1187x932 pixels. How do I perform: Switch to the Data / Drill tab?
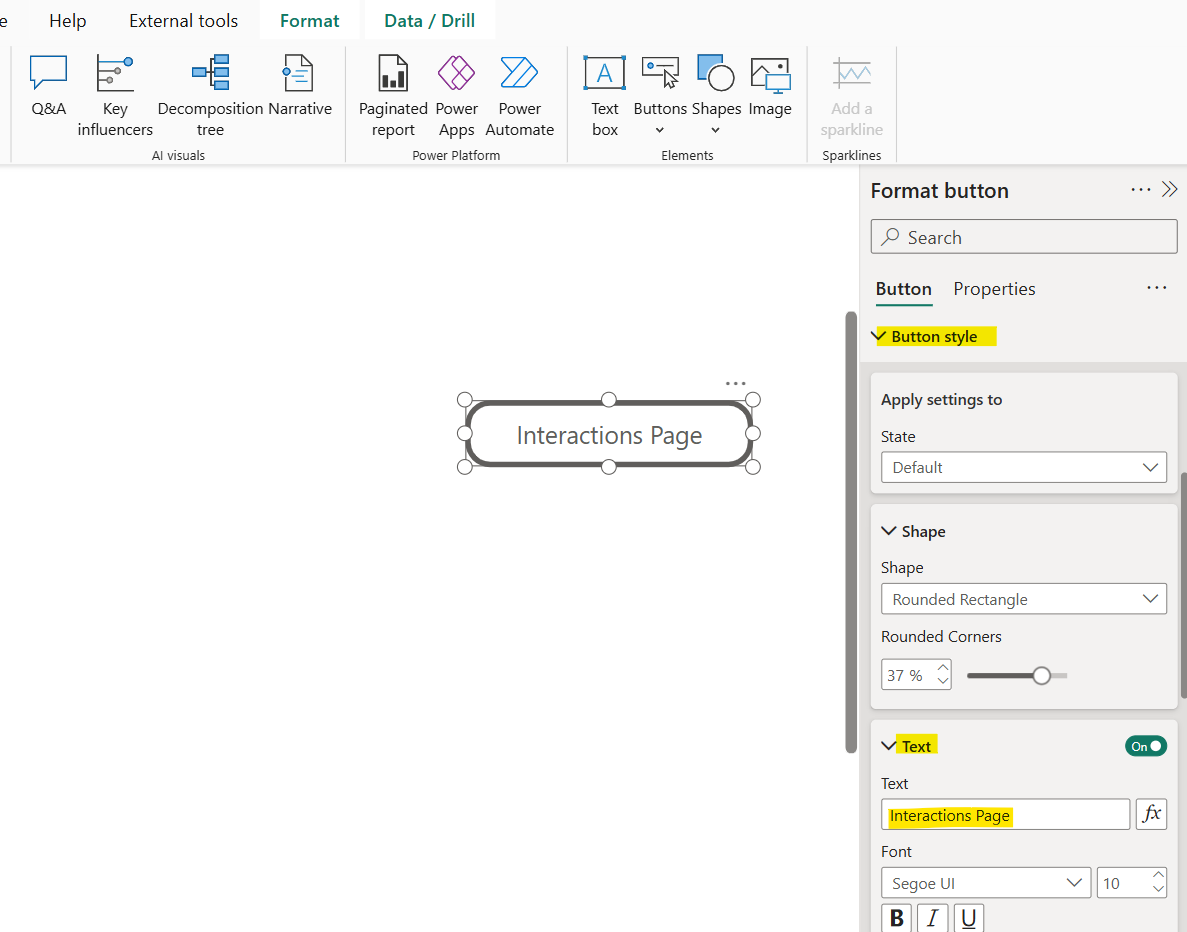pyautogui.click(x=429, y=20)
